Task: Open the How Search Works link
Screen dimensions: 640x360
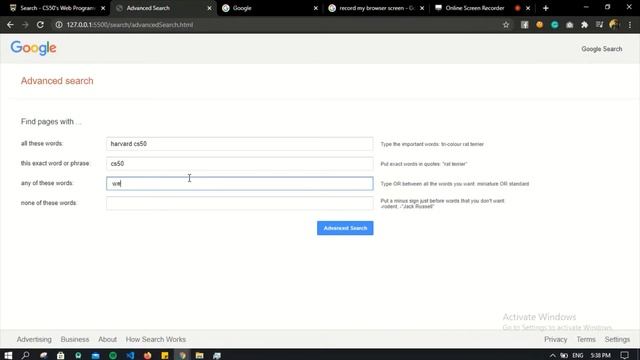Action: (x=156, y=339)
